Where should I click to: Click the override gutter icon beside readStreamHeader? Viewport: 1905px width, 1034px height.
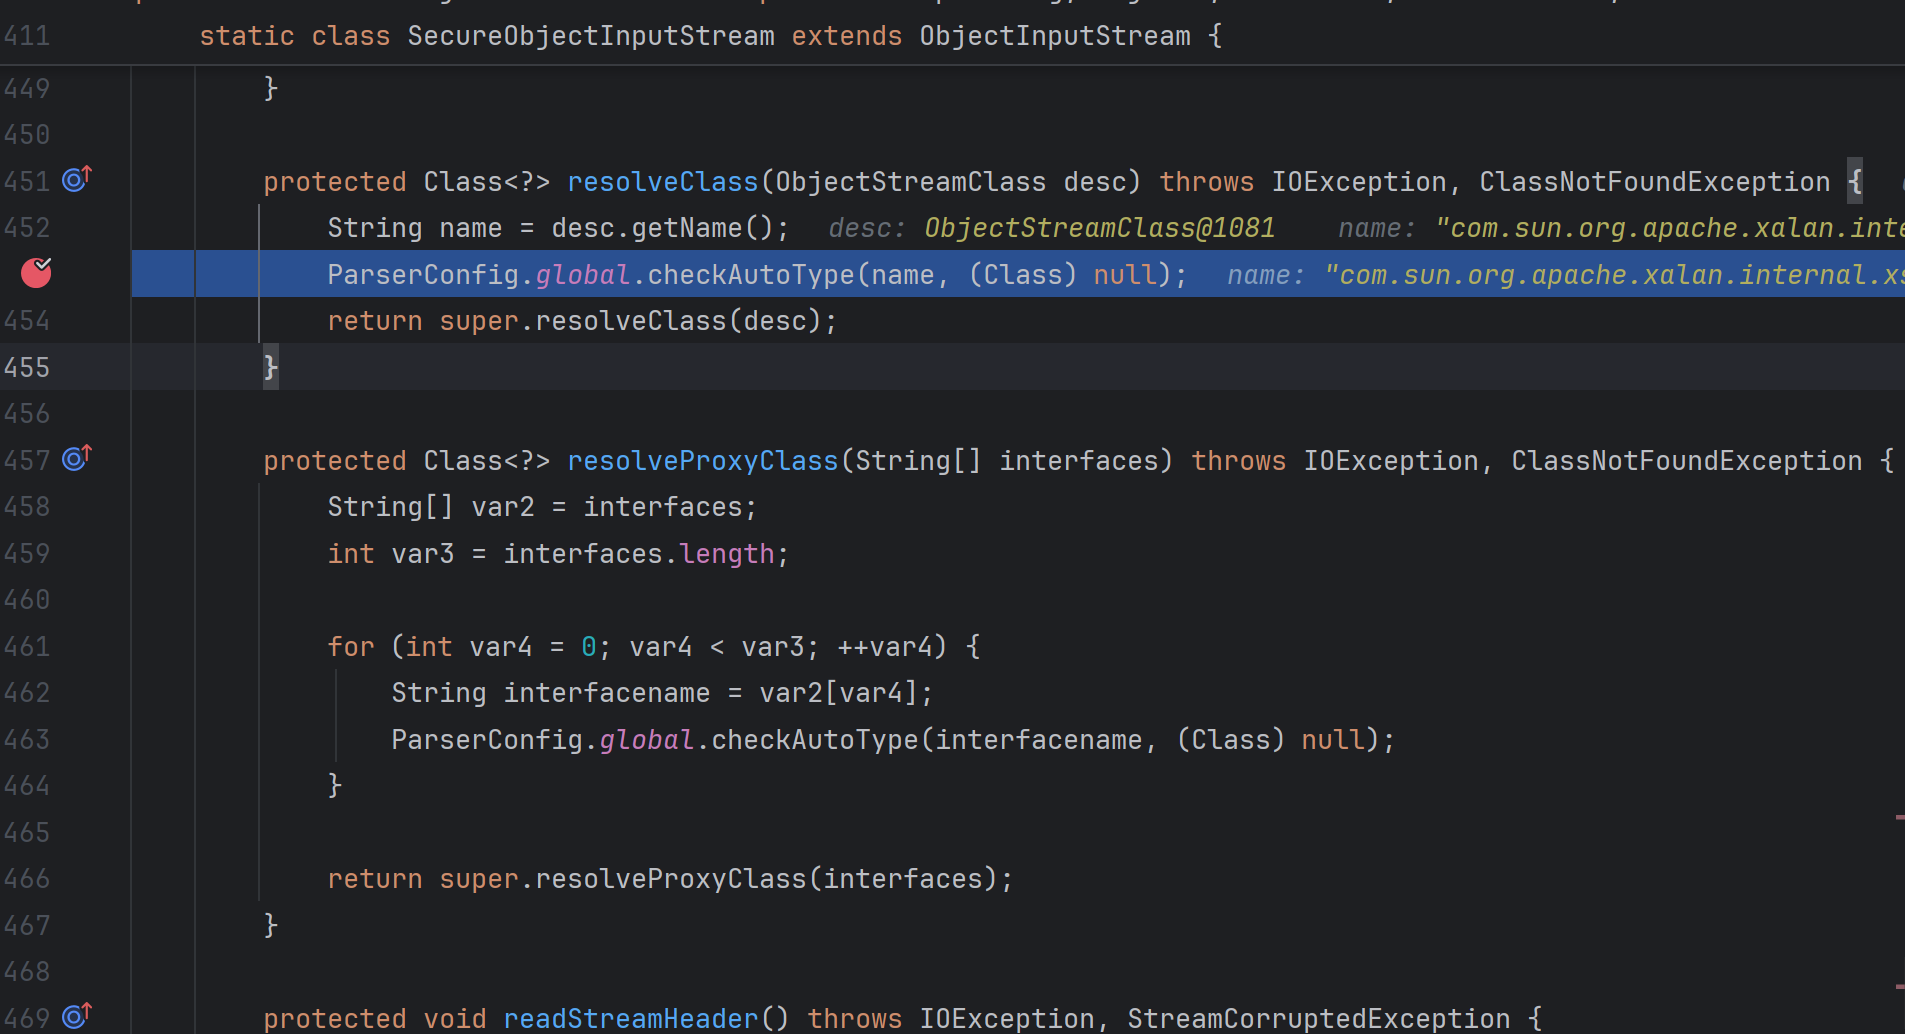[x=77, y=1017]
